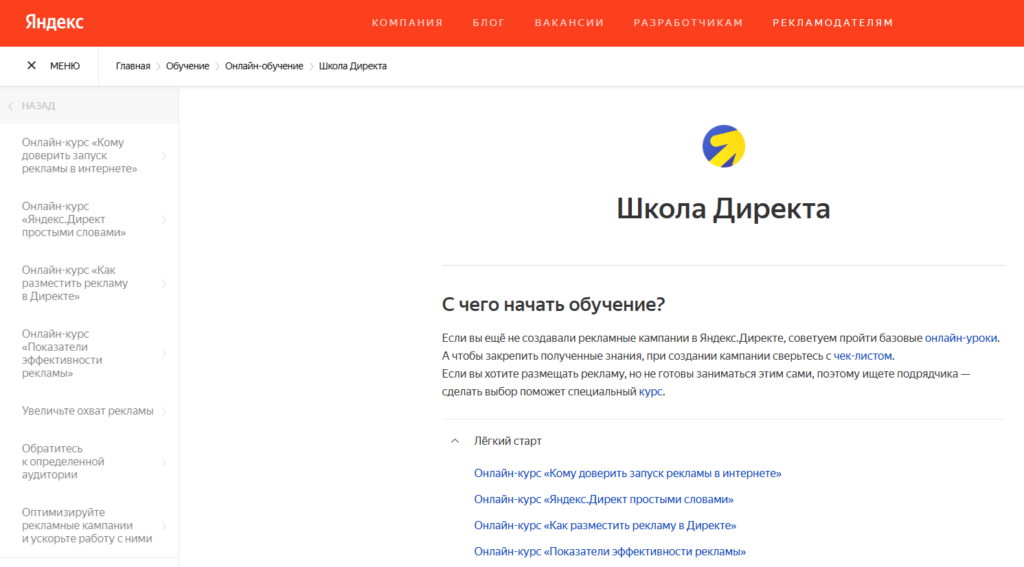Screen dimensions: 1024x567
Task: Open РЕКЛАМОДАТЕЛЯМ in the top navigation
Action: click(x=833, y=23)
